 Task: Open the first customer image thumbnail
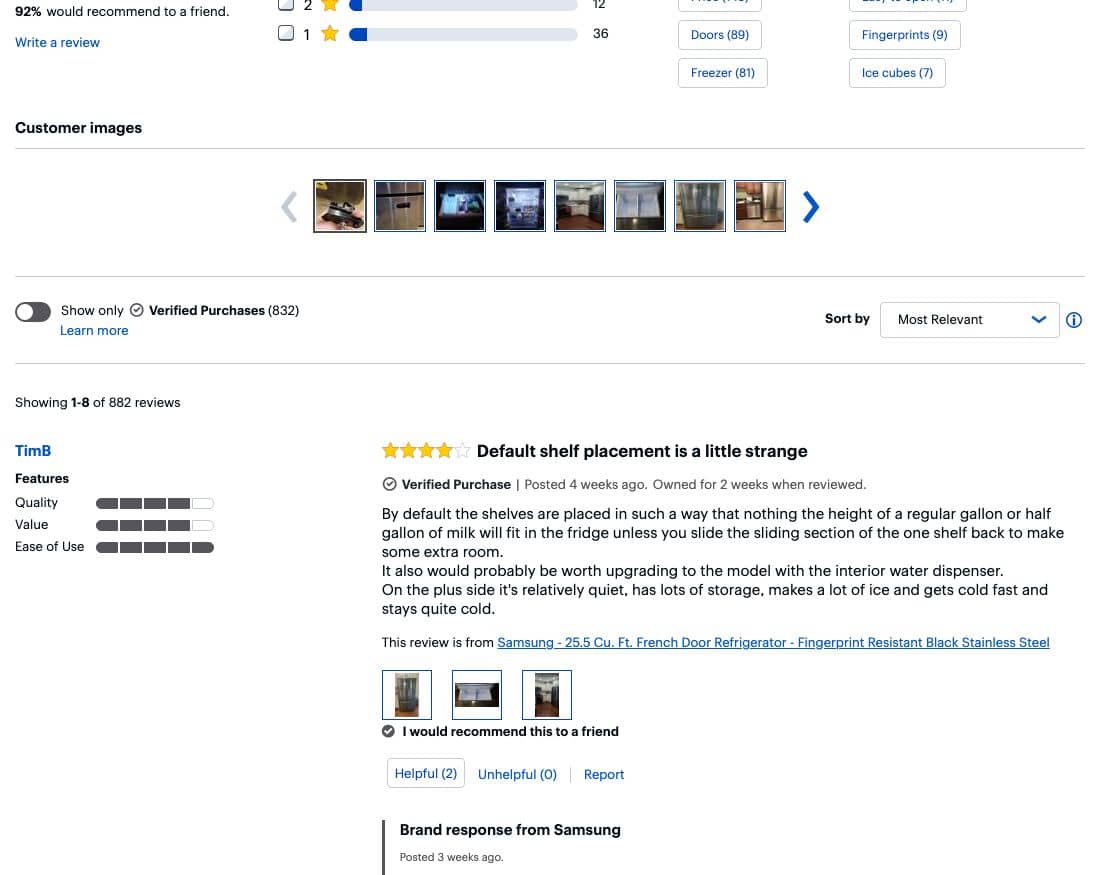tap(340, 206)
